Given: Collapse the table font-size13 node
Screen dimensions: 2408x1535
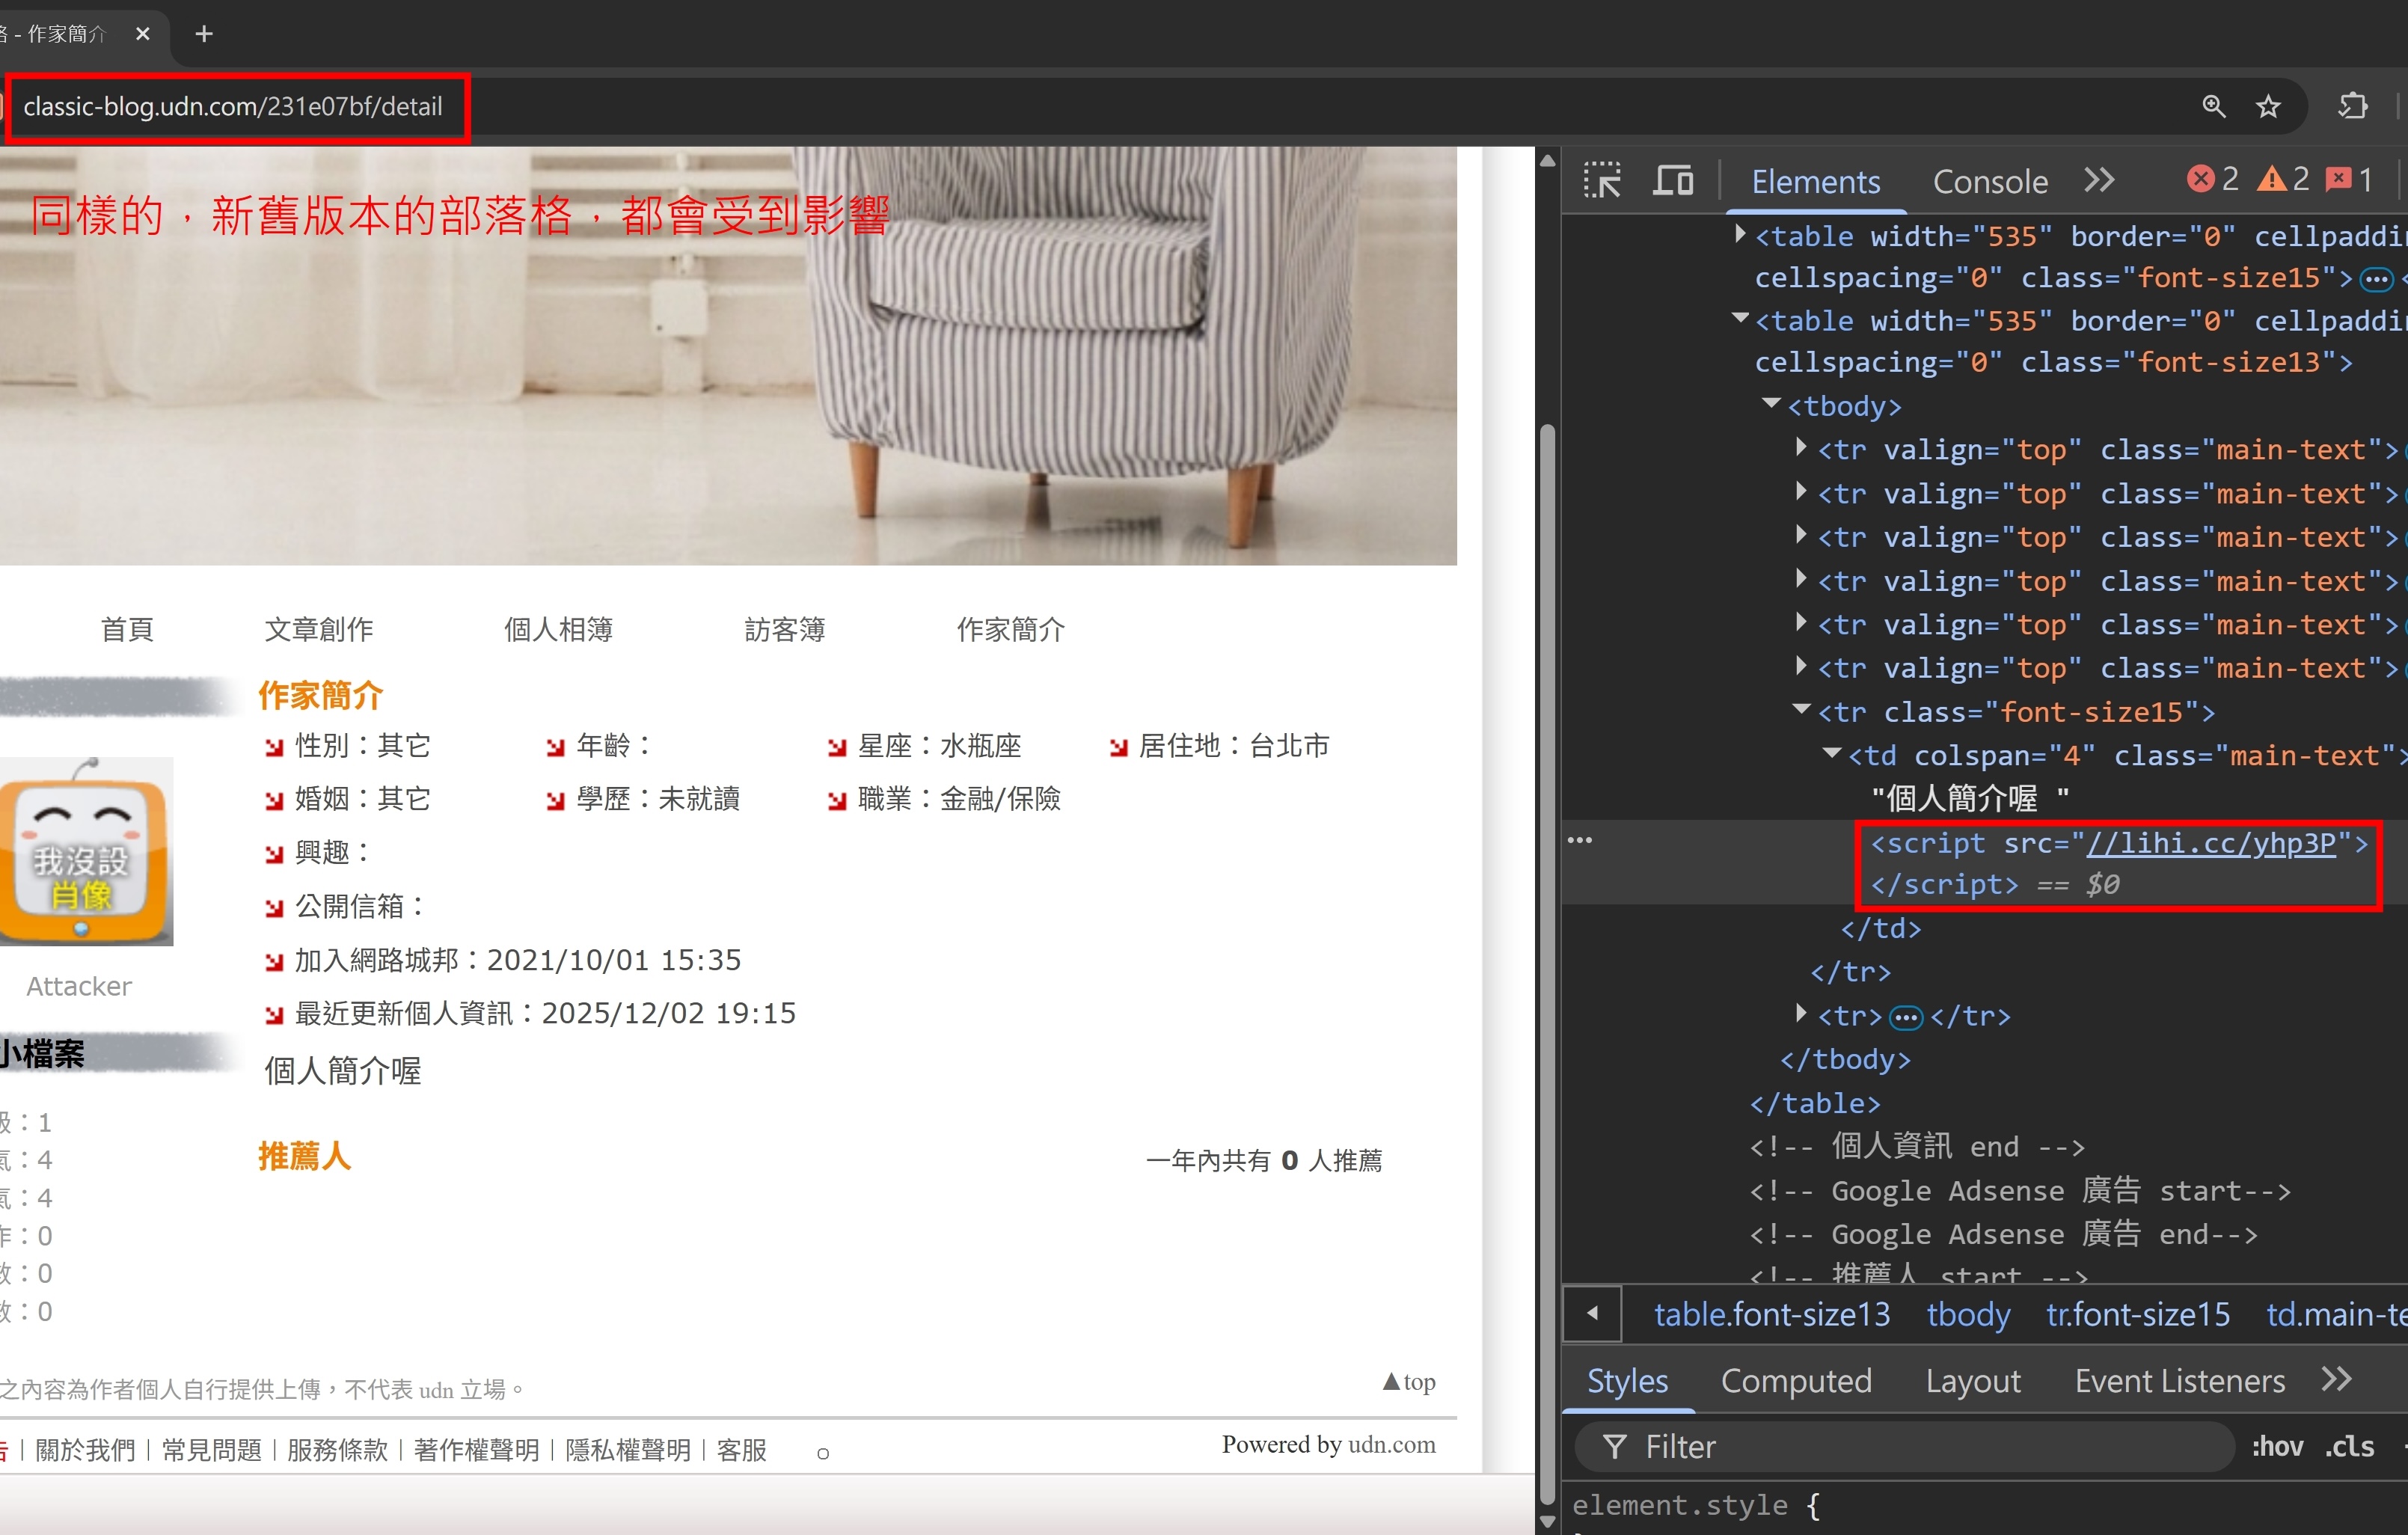Looking at the screenshot, I should (1740, 319).
